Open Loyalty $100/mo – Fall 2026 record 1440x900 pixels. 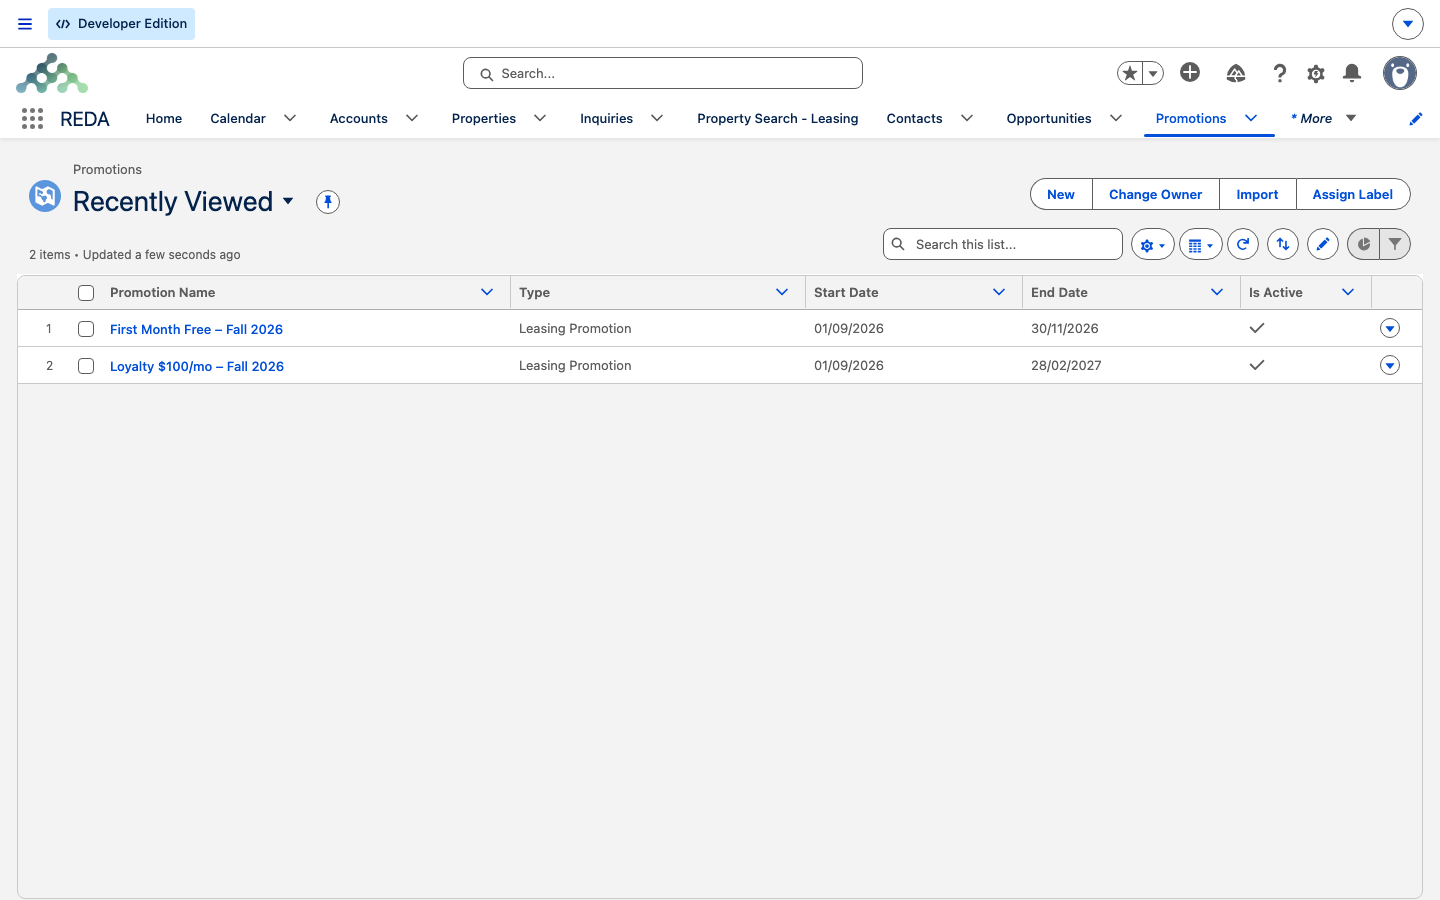click(197, 366)
